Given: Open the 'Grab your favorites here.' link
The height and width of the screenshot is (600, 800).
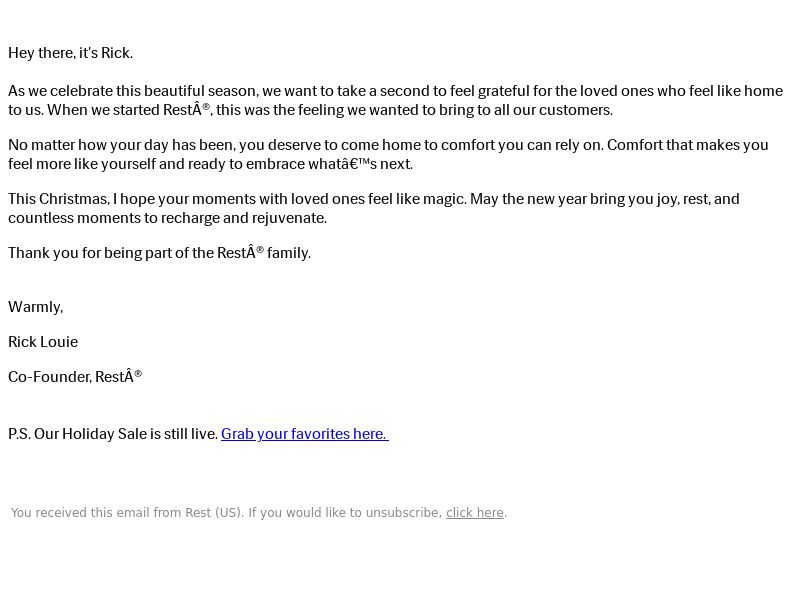Looking at the screenshot, I should coord(305,434).
